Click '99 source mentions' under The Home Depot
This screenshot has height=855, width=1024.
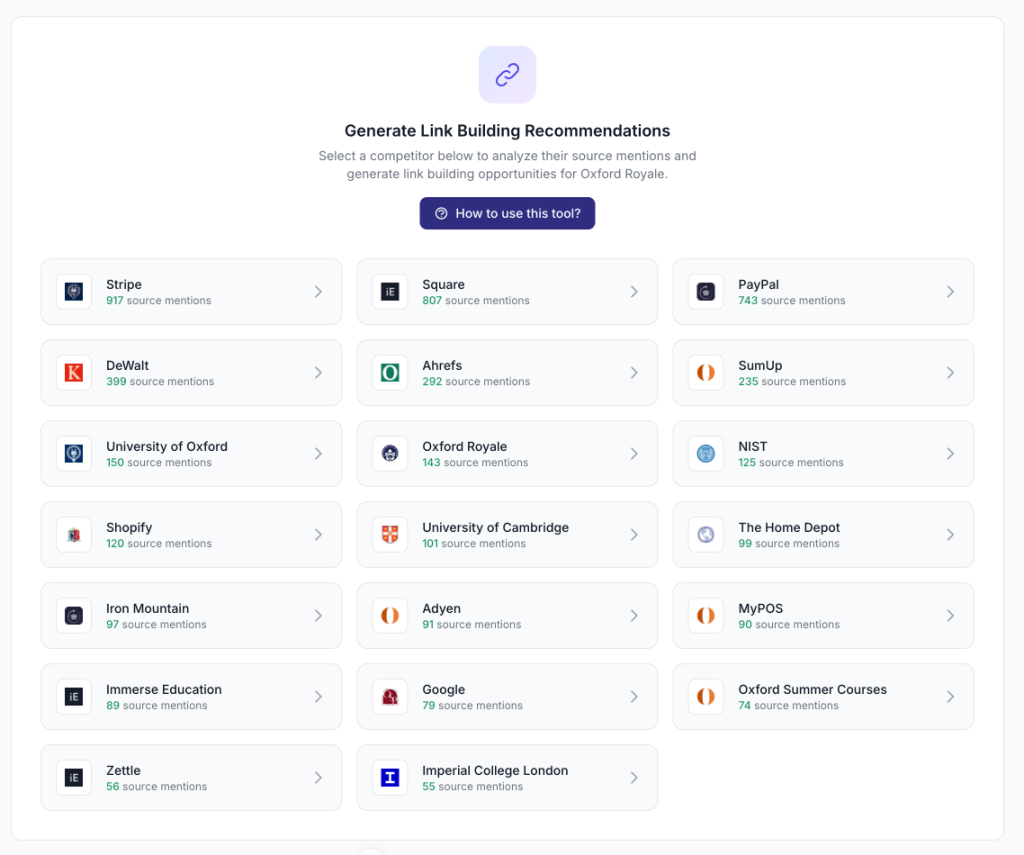point(789,543)
